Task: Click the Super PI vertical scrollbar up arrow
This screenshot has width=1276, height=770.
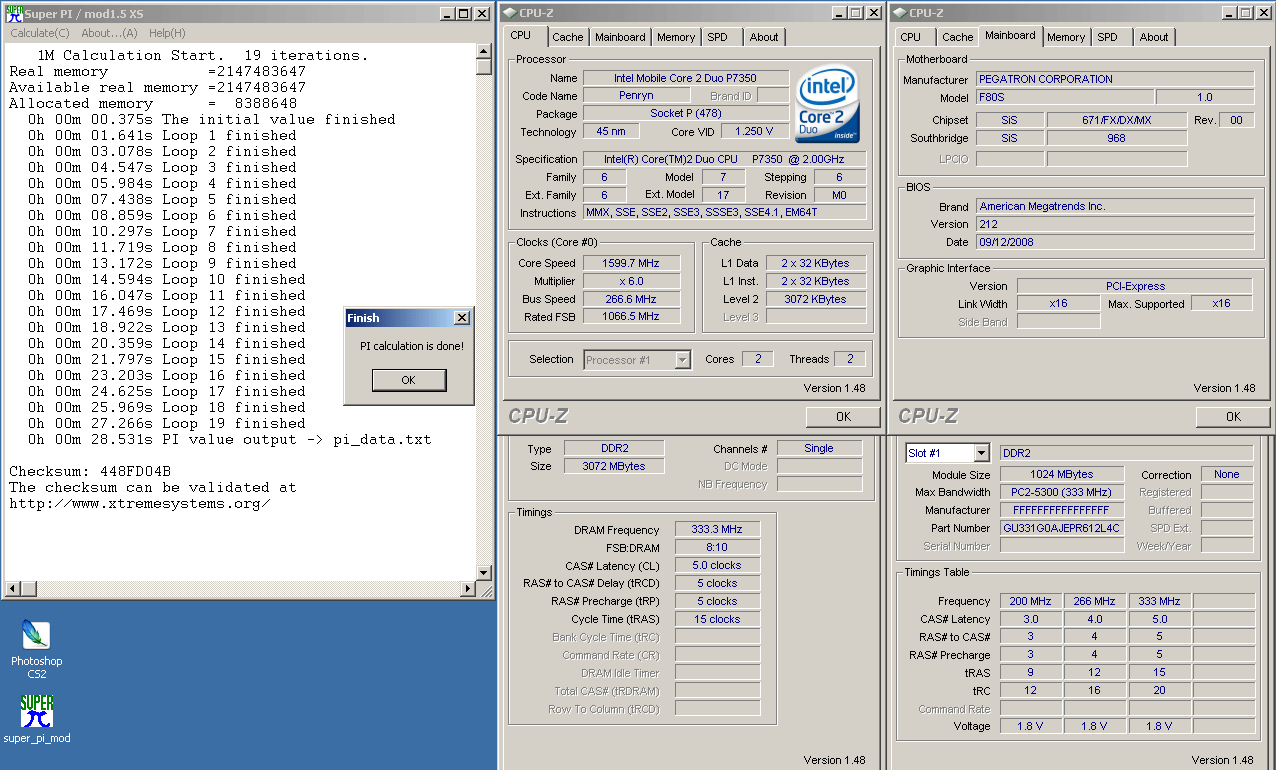Action: click(484, 51)
